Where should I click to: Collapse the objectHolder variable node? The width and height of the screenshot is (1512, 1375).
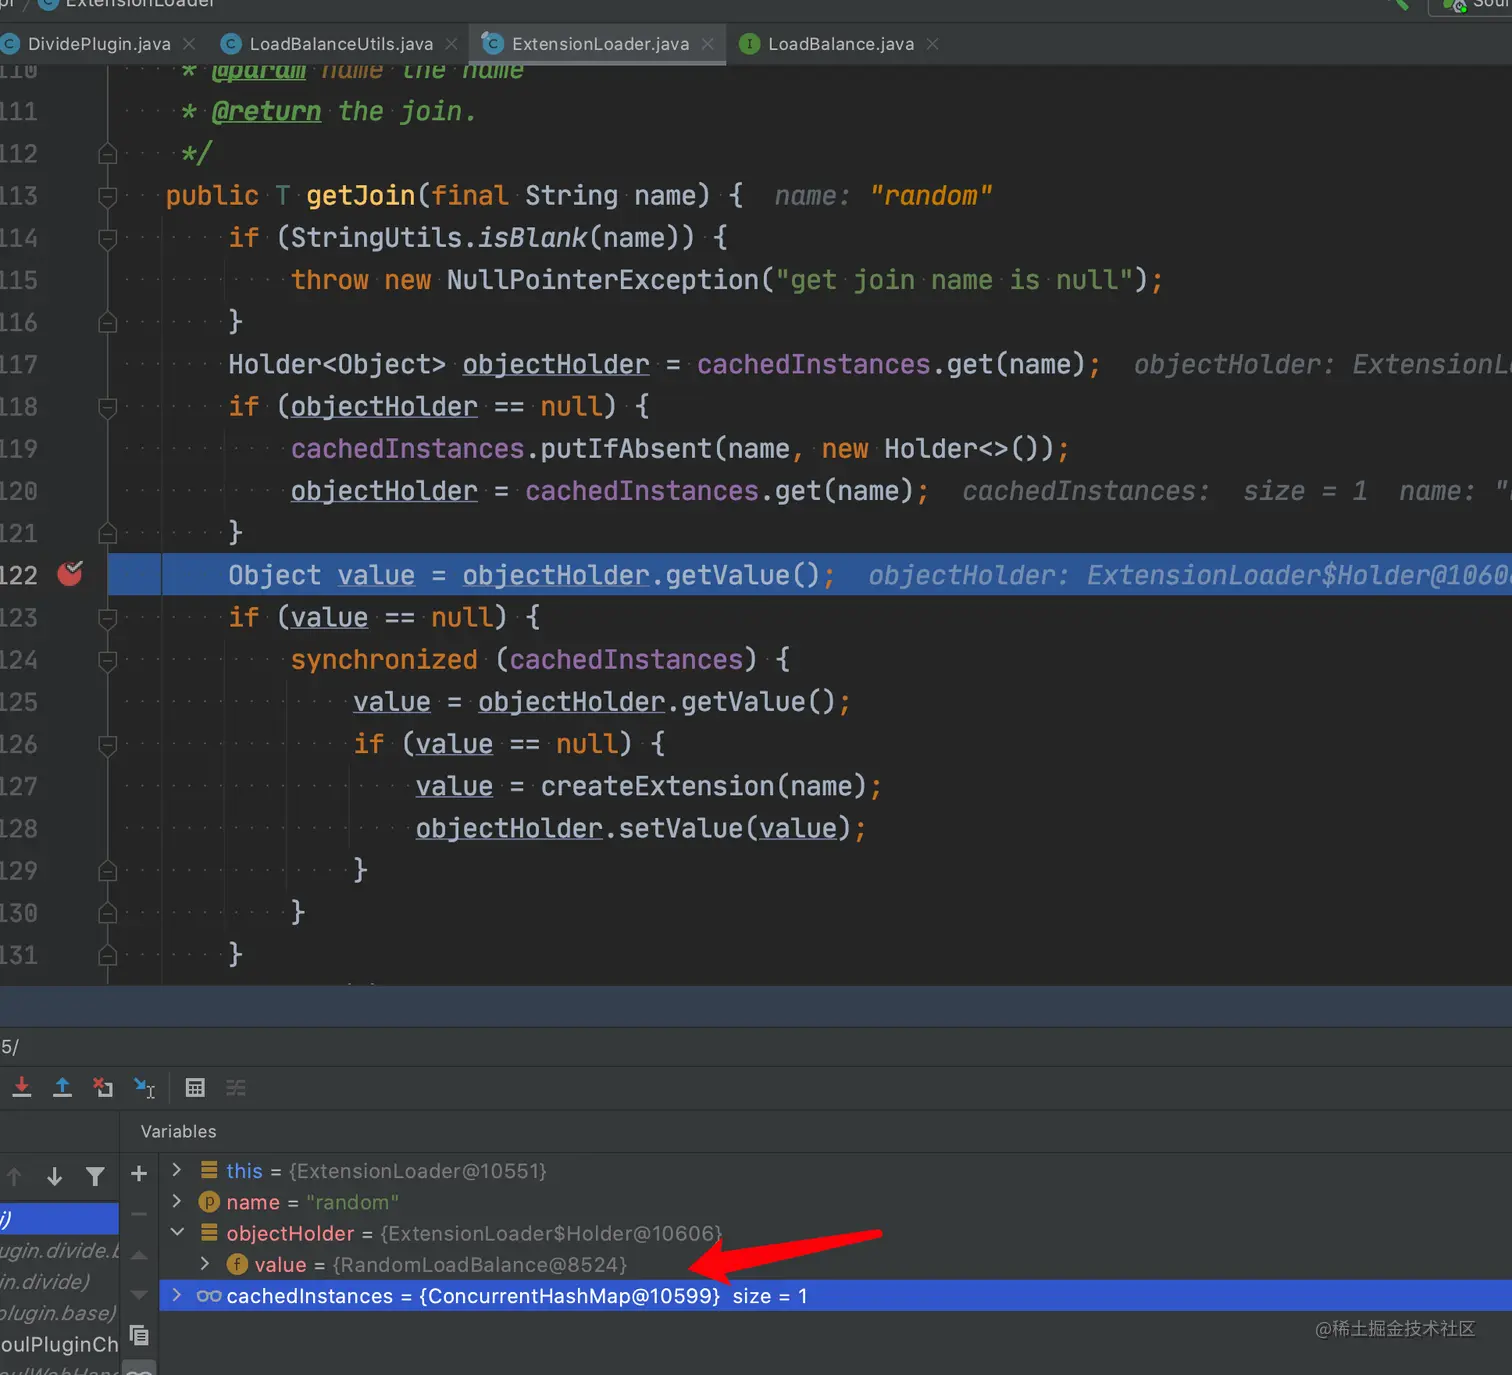[x=177, y=1232]
